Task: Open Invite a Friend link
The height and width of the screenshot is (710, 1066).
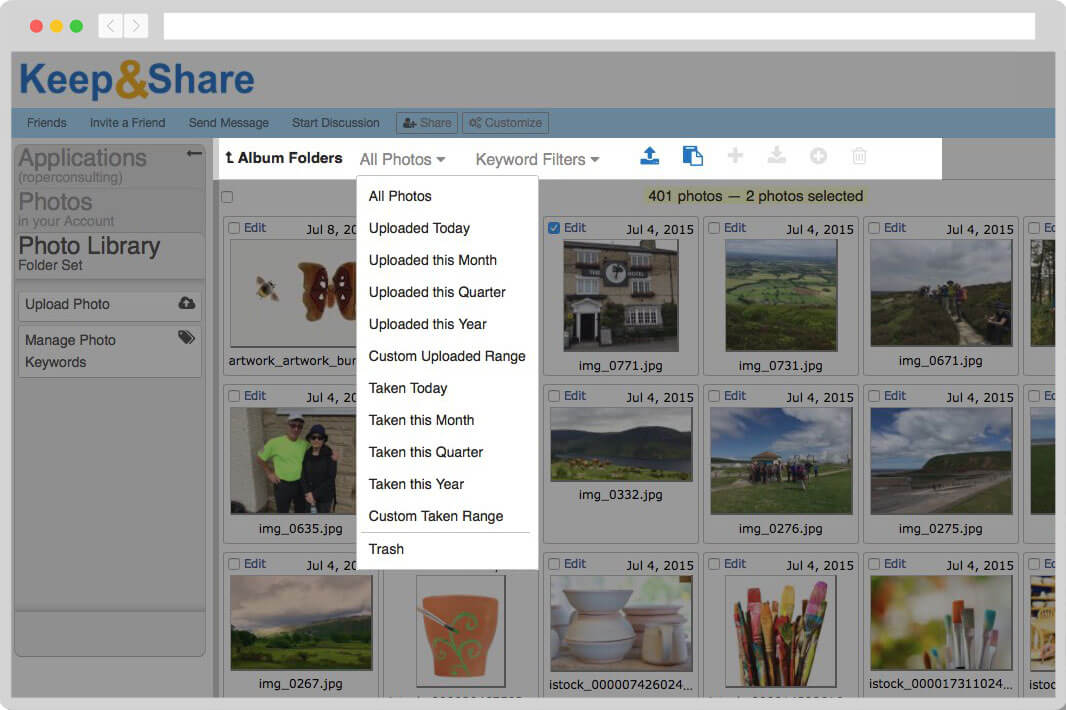Action: tap(128, 123)
